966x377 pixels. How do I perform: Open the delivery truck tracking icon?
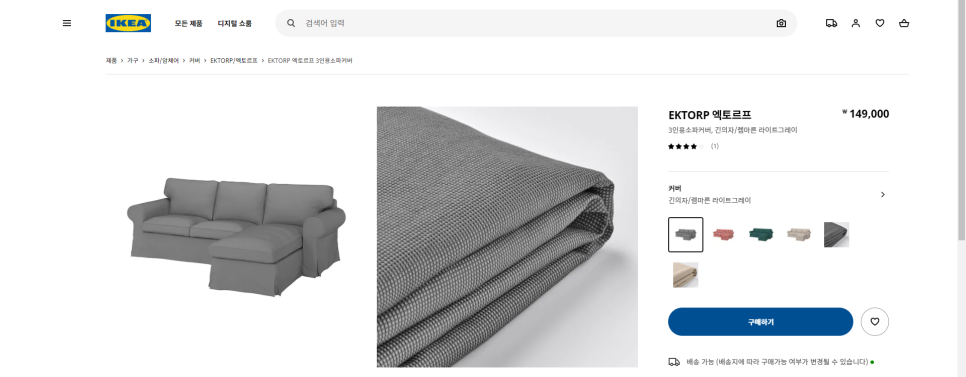831,23
